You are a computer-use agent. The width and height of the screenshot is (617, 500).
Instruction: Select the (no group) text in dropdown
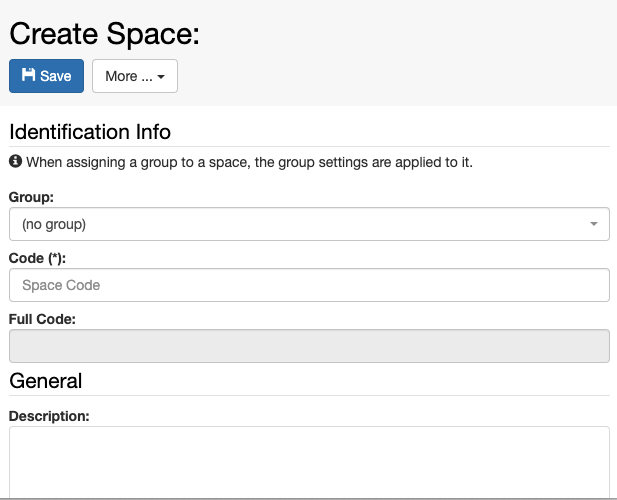click(x=54, y=225)
